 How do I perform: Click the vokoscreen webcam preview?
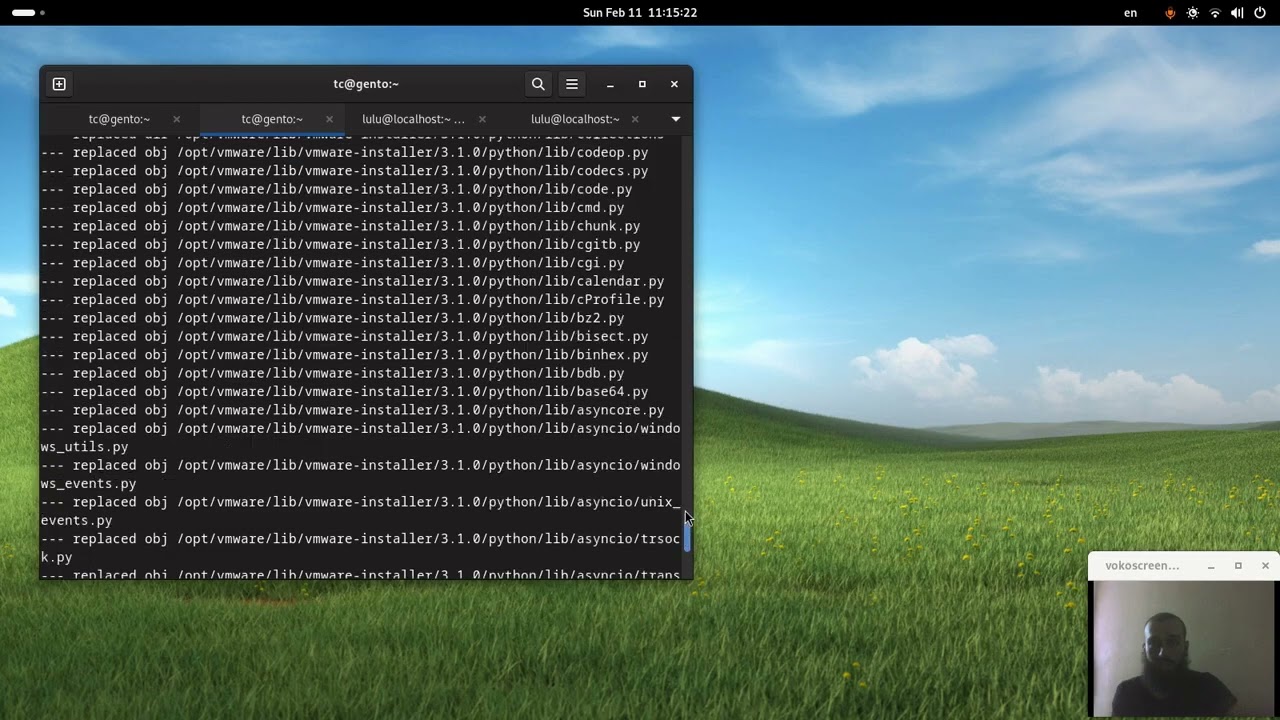coord(1183,648)
